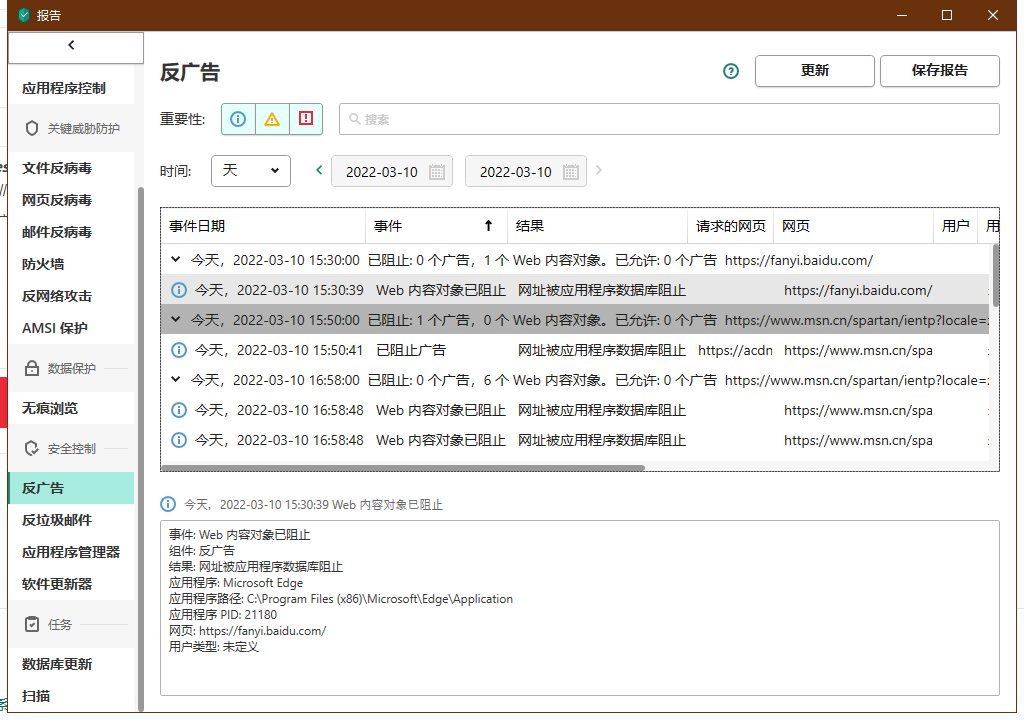The width and height of the screenshot is (1024, 720).
Task: Sort by the 事件 column arrow
Action: [x=488, y=226]
